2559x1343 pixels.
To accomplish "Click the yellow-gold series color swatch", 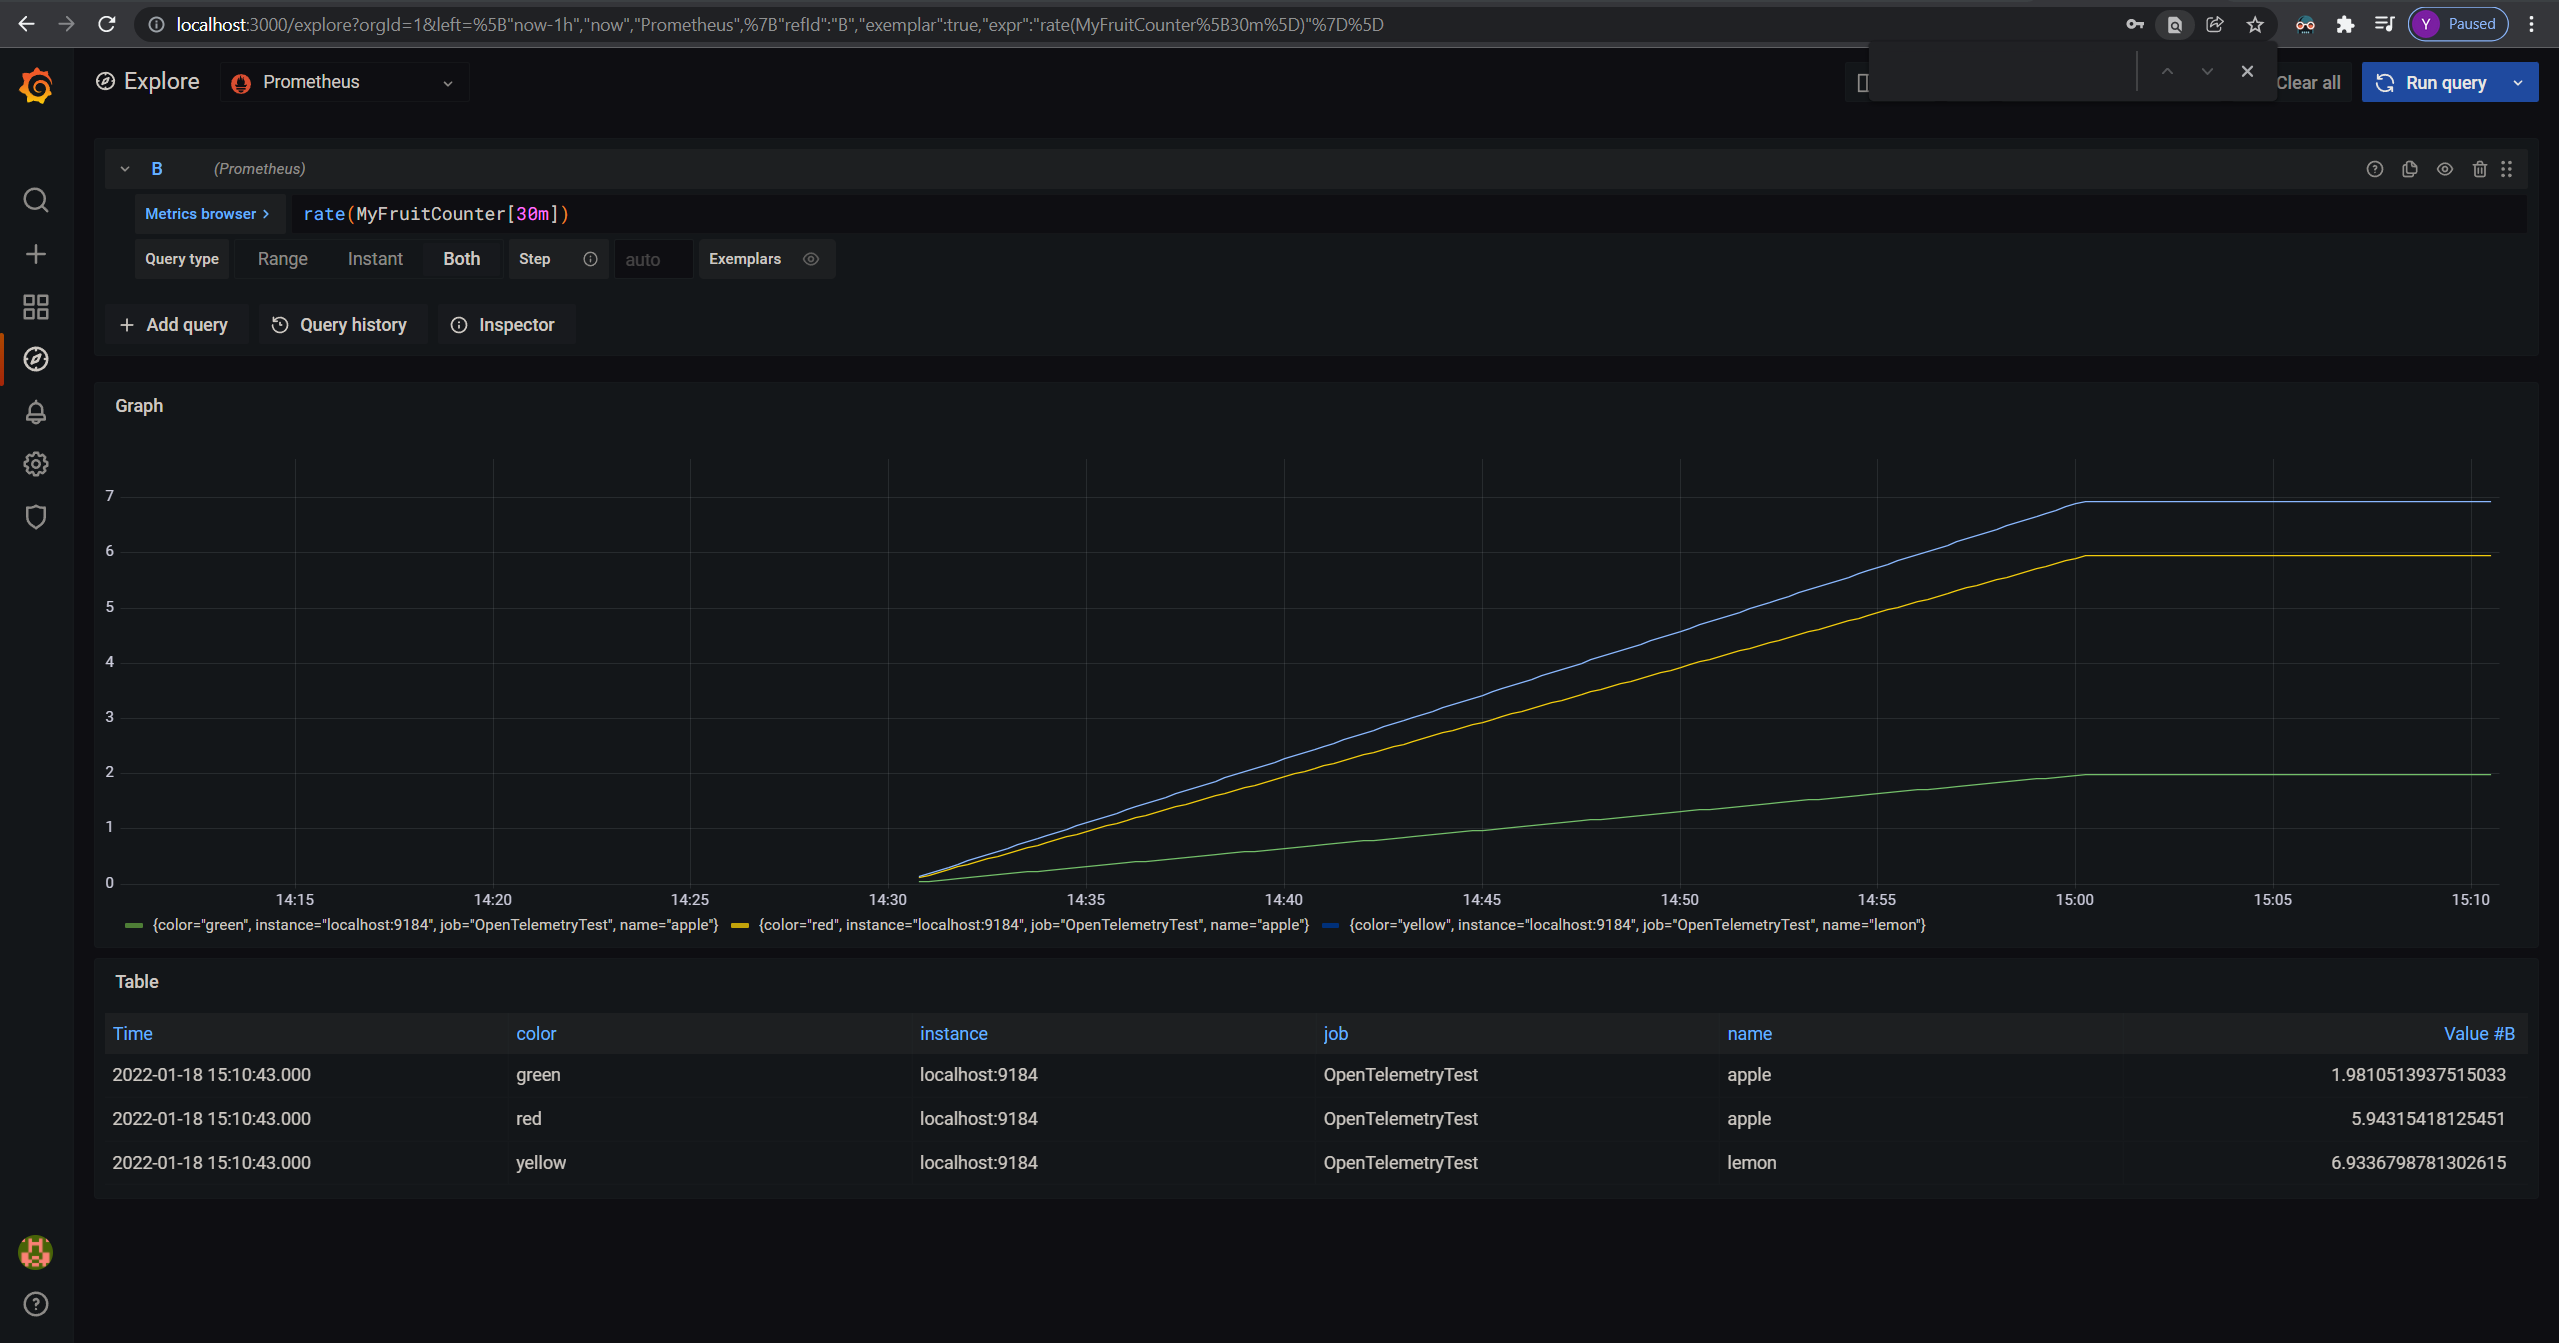I will (740, 926).
